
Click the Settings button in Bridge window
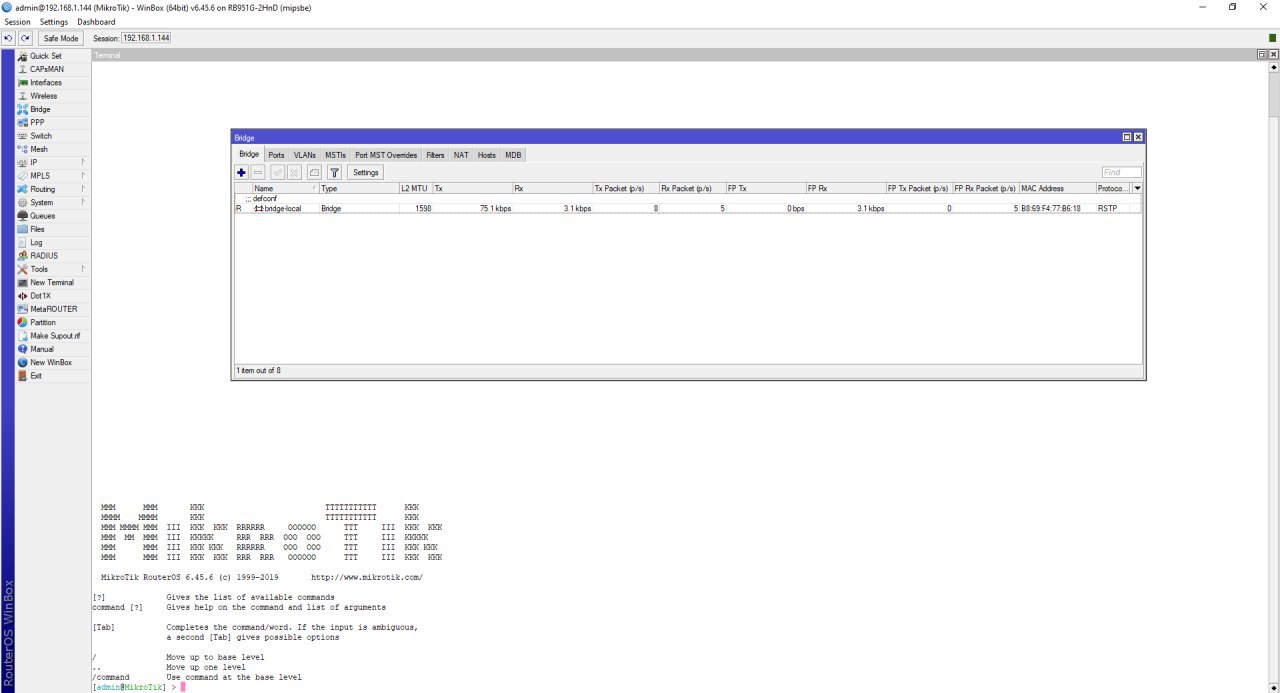[x=366, y=172]
